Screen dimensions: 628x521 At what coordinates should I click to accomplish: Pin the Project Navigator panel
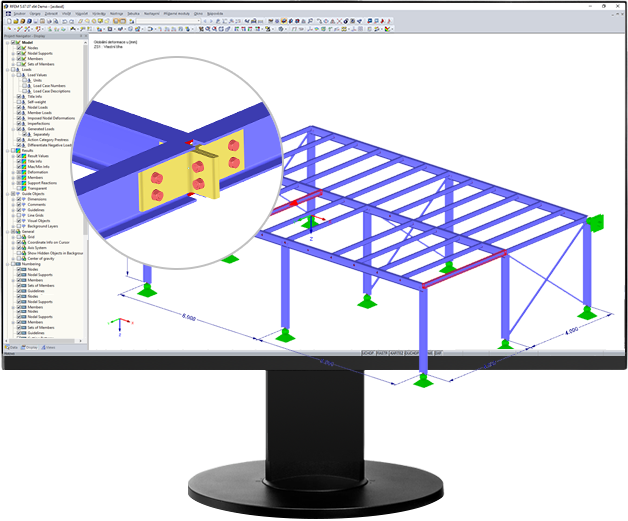tap(81, 36)
